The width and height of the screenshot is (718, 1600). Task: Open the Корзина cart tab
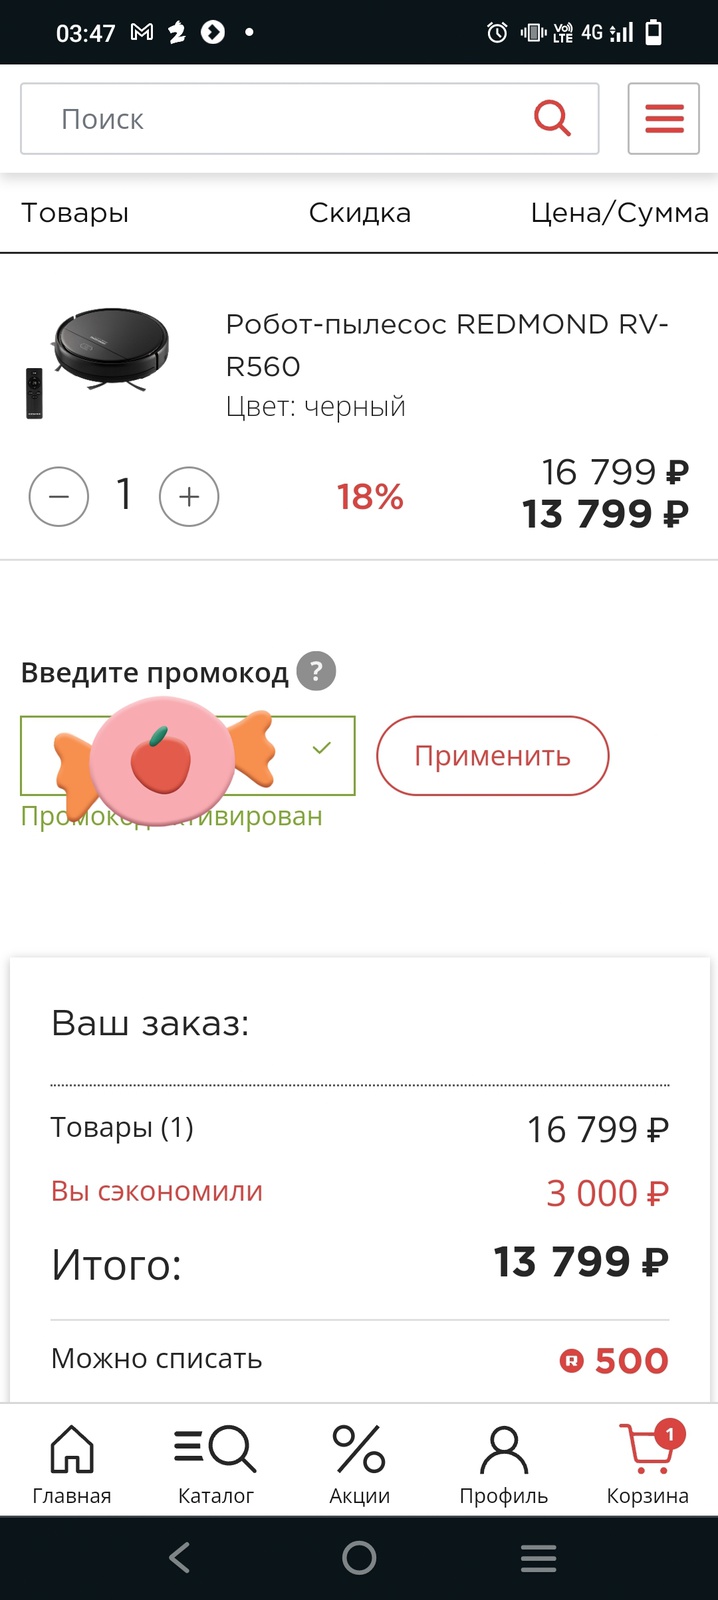(647, 1463)
